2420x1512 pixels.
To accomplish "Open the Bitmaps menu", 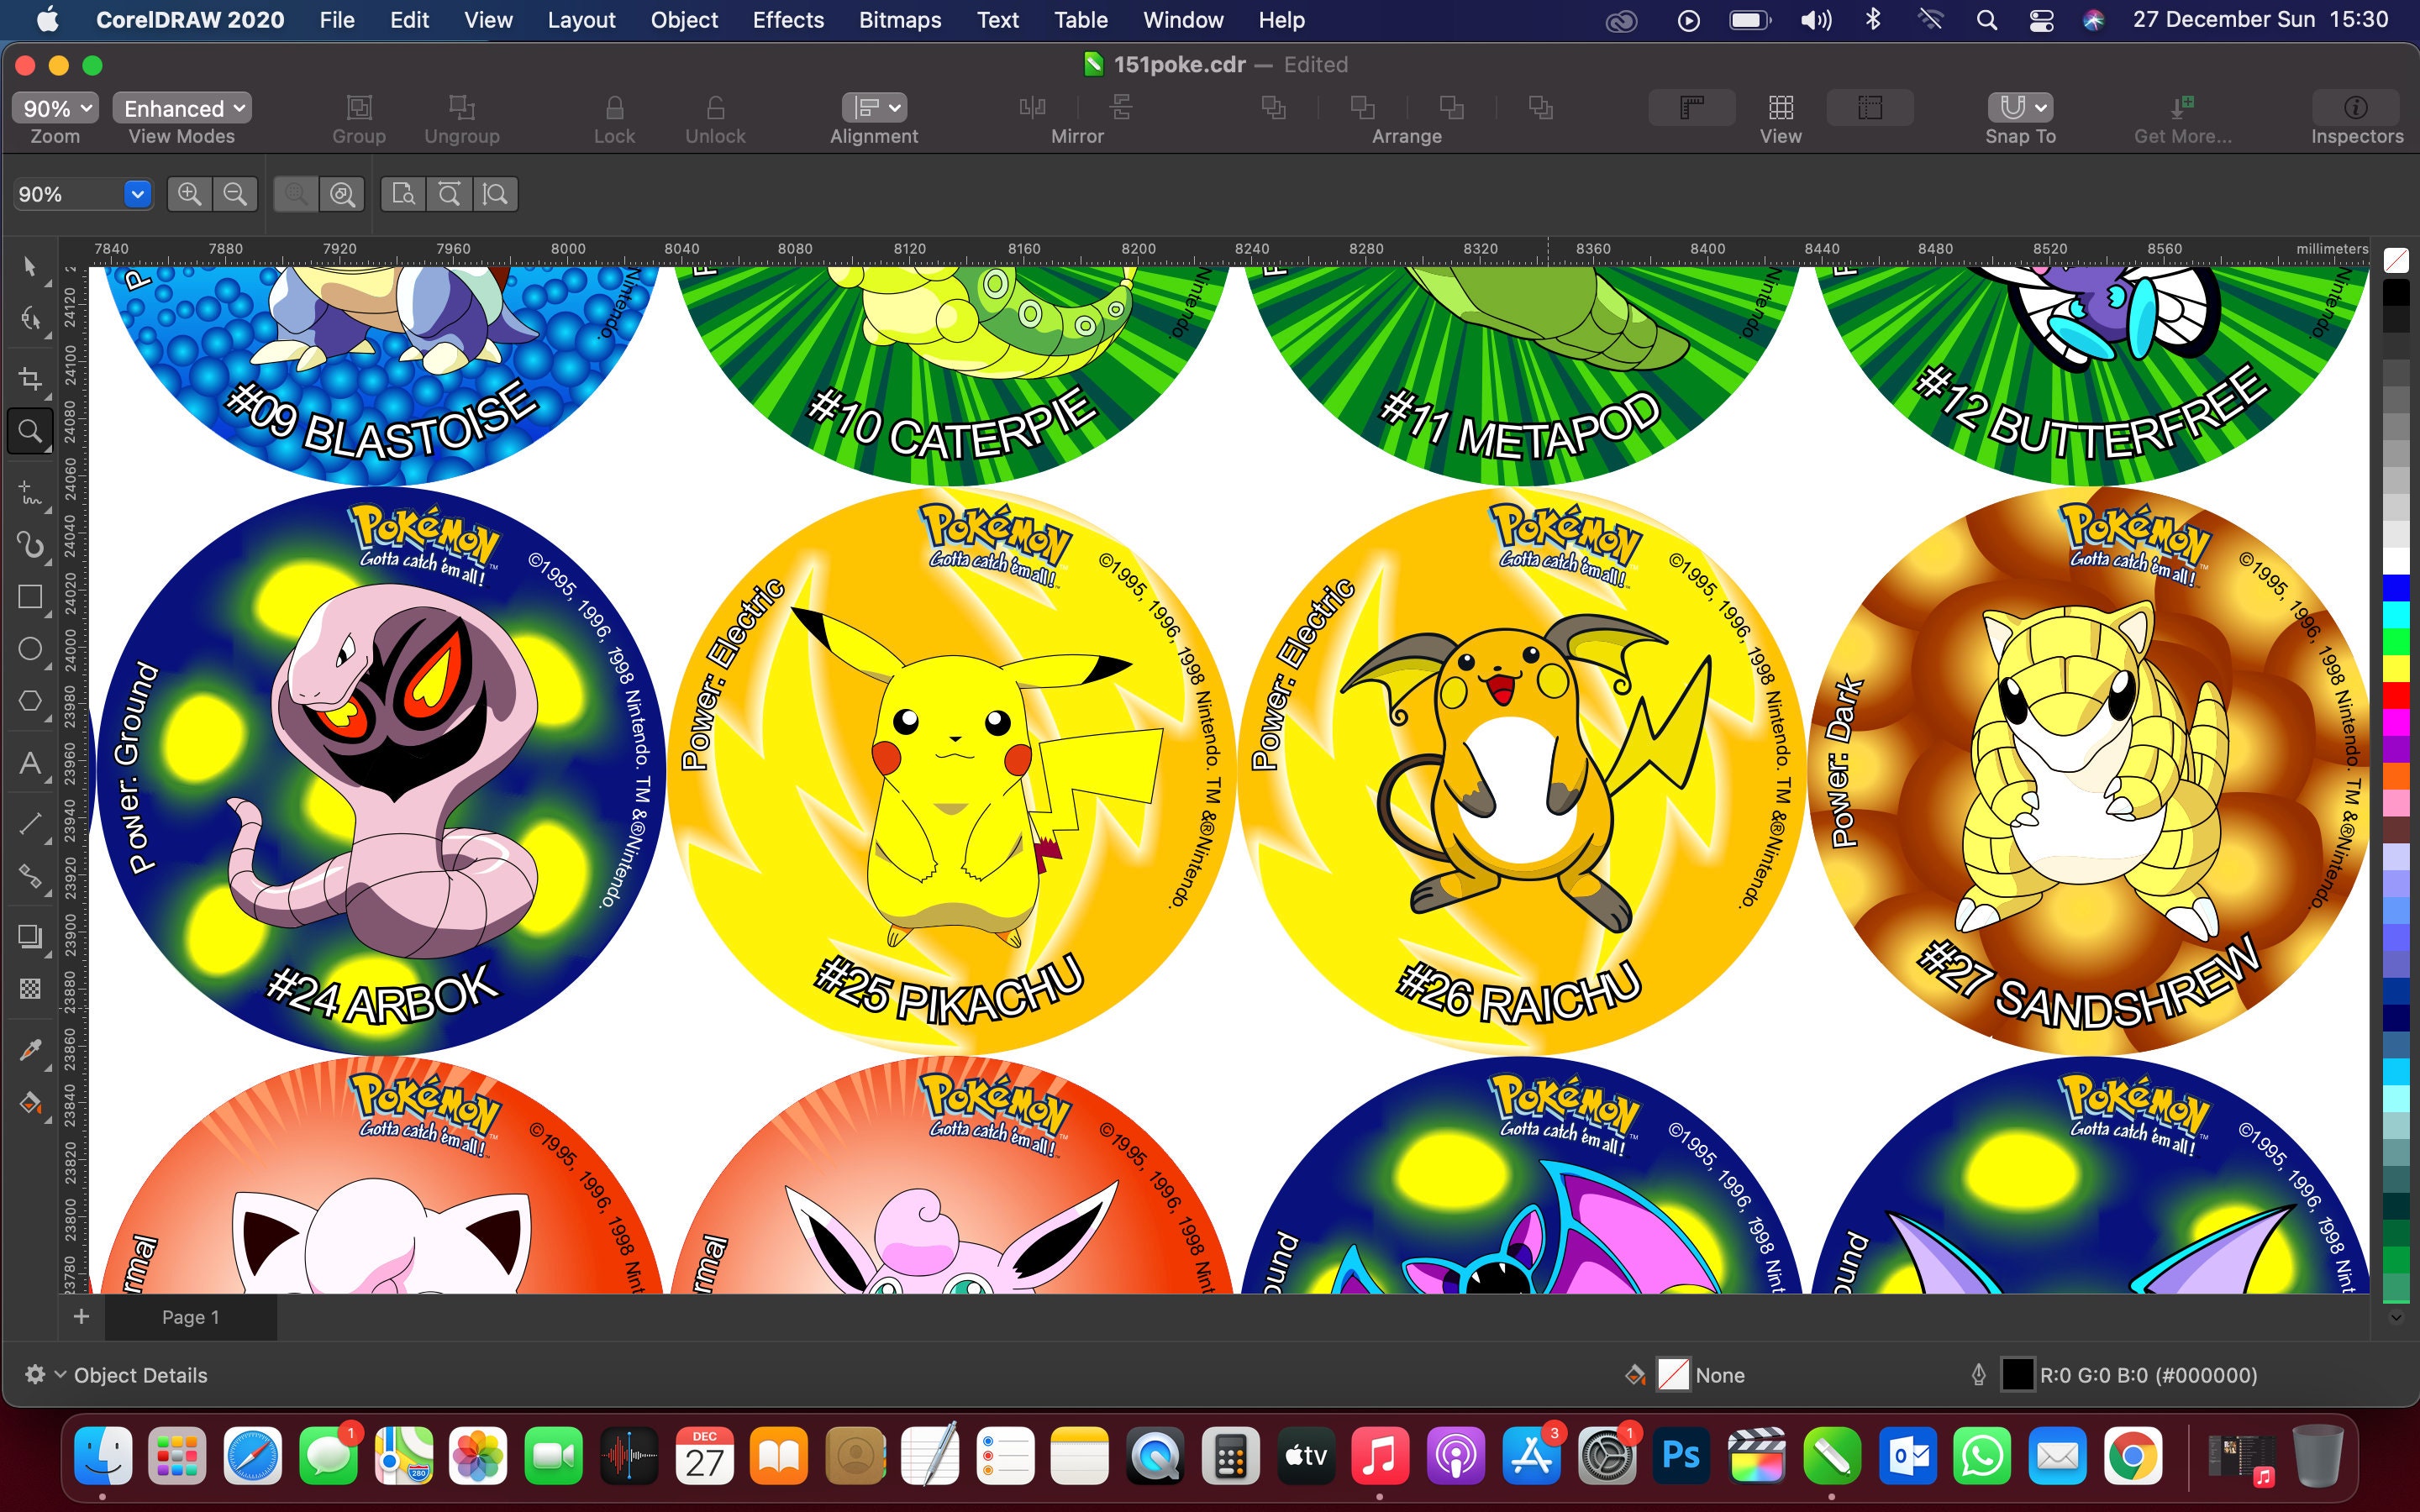I will coord(898,19).
